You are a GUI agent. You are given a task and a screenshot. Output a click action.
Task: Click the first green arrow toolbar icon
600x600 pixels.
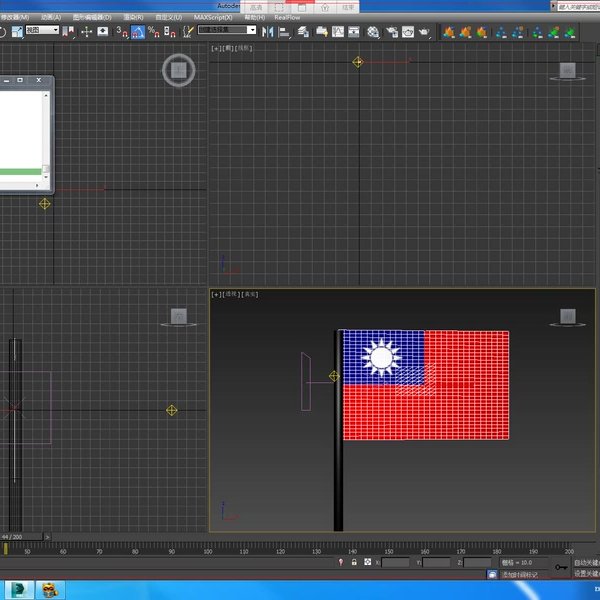(x=553, y=32)
